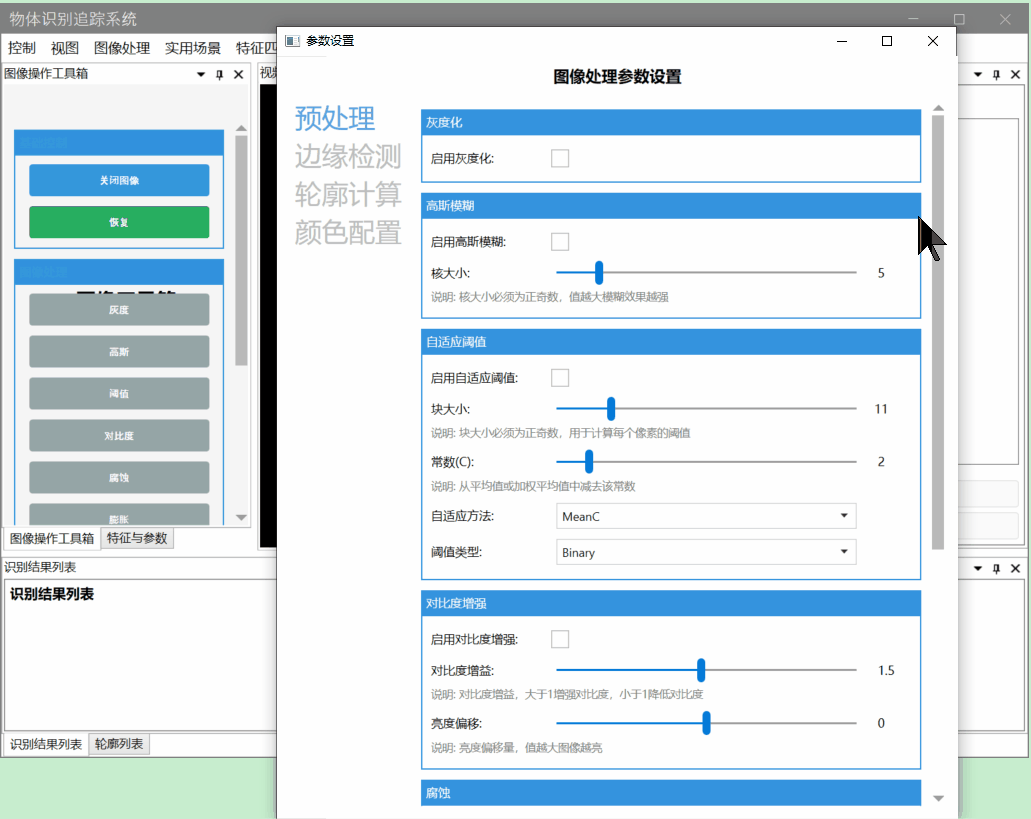Select the 识别结果列表 bottom tab
Screen dimensions: 1031x819
click(x=46, y=744)
